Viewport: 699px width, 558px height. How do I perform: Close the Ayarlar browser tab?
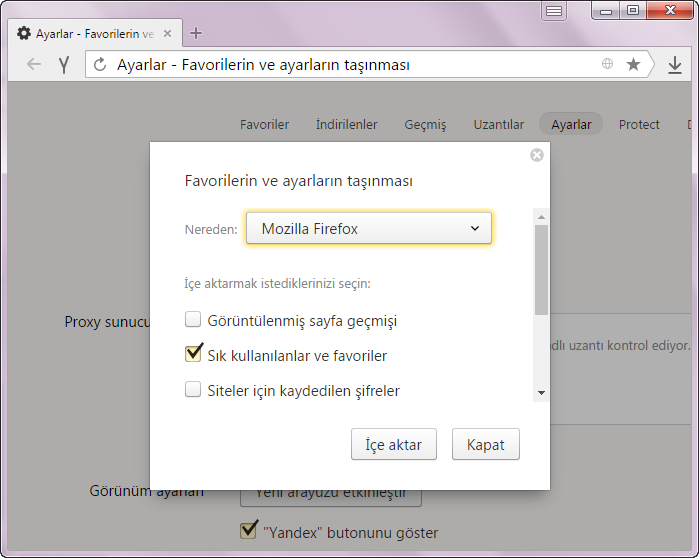coord(167,33)
